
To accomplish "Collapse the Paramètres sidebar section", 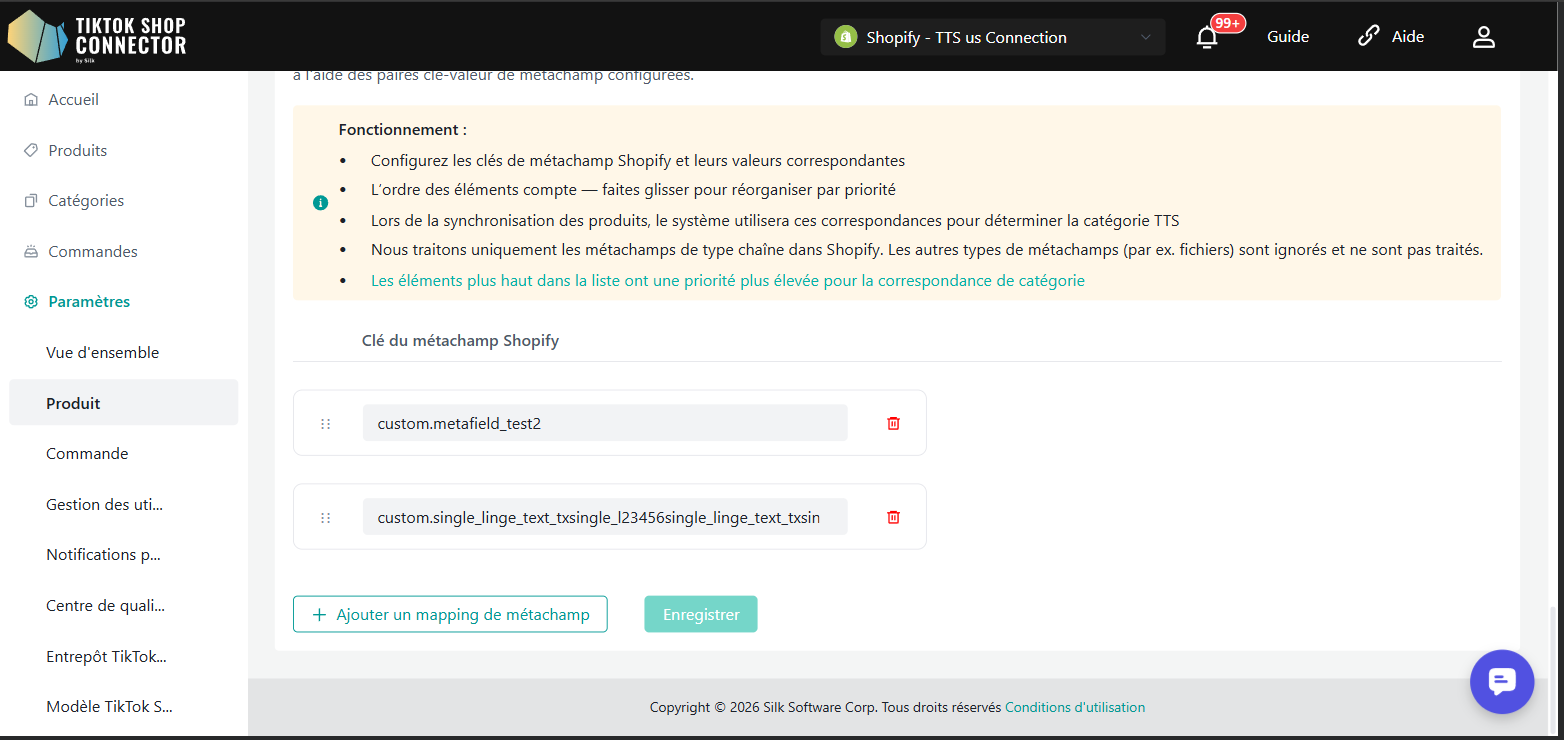I will click(89, 302).
